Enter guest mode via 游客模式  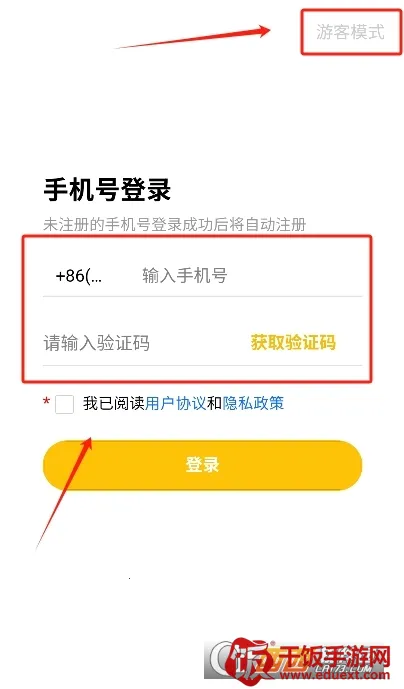pos(350,32)
